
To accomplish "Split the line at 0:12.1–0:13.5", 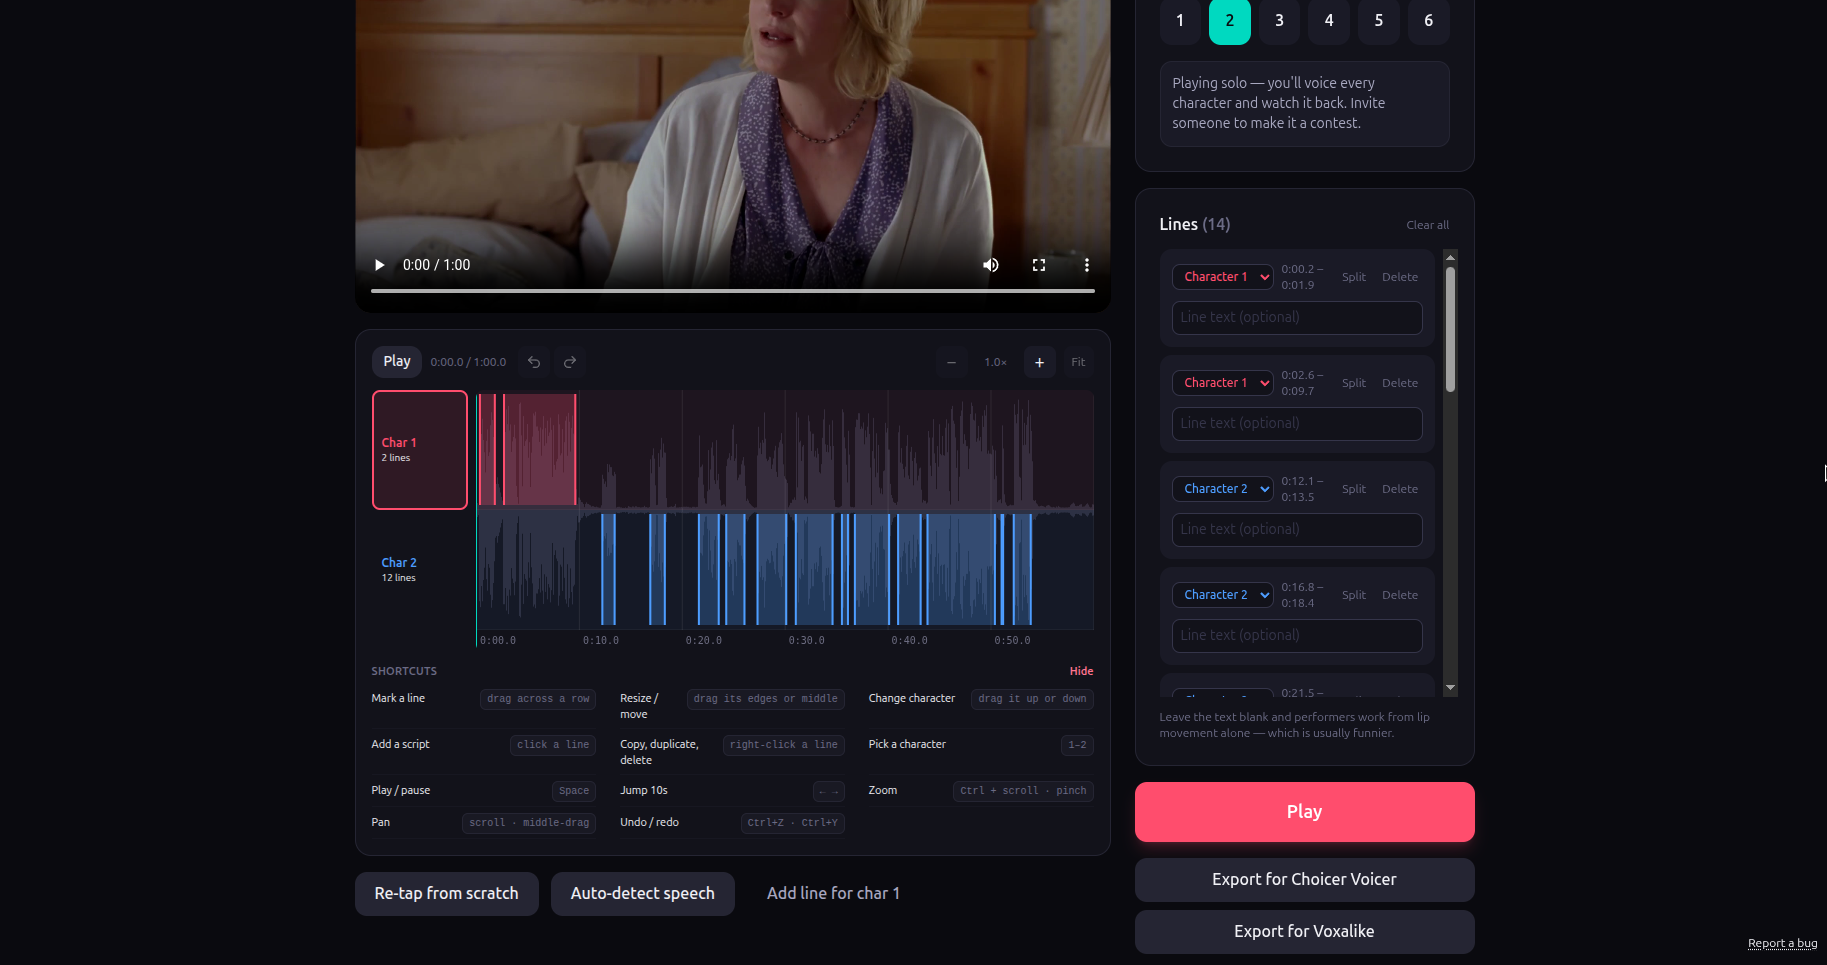I will (x=1354, y=489).
